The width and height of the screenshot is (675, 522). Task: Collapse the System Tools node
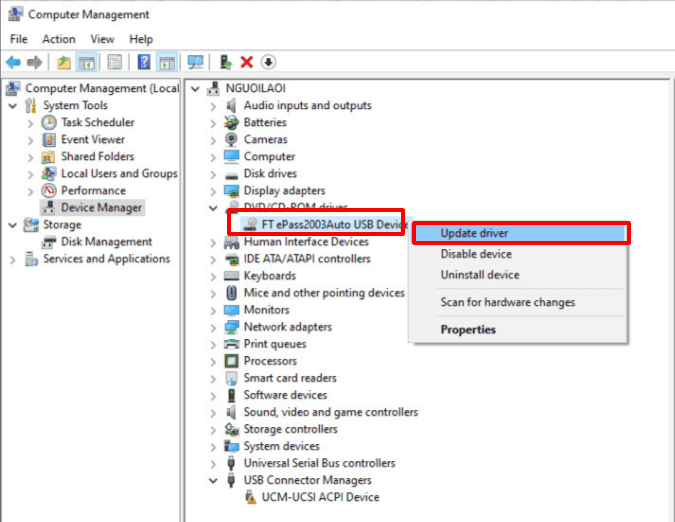[12, 105]
